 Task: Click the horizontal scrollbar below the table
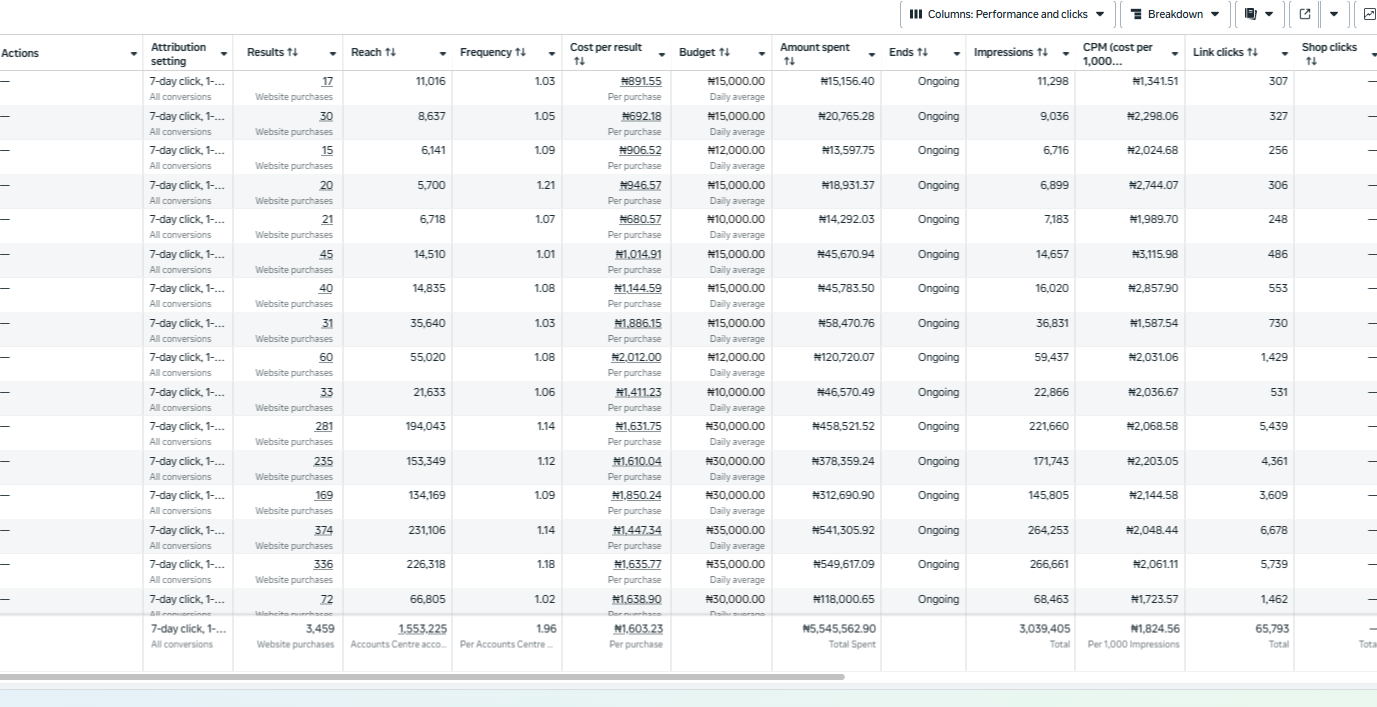(420, 677)
